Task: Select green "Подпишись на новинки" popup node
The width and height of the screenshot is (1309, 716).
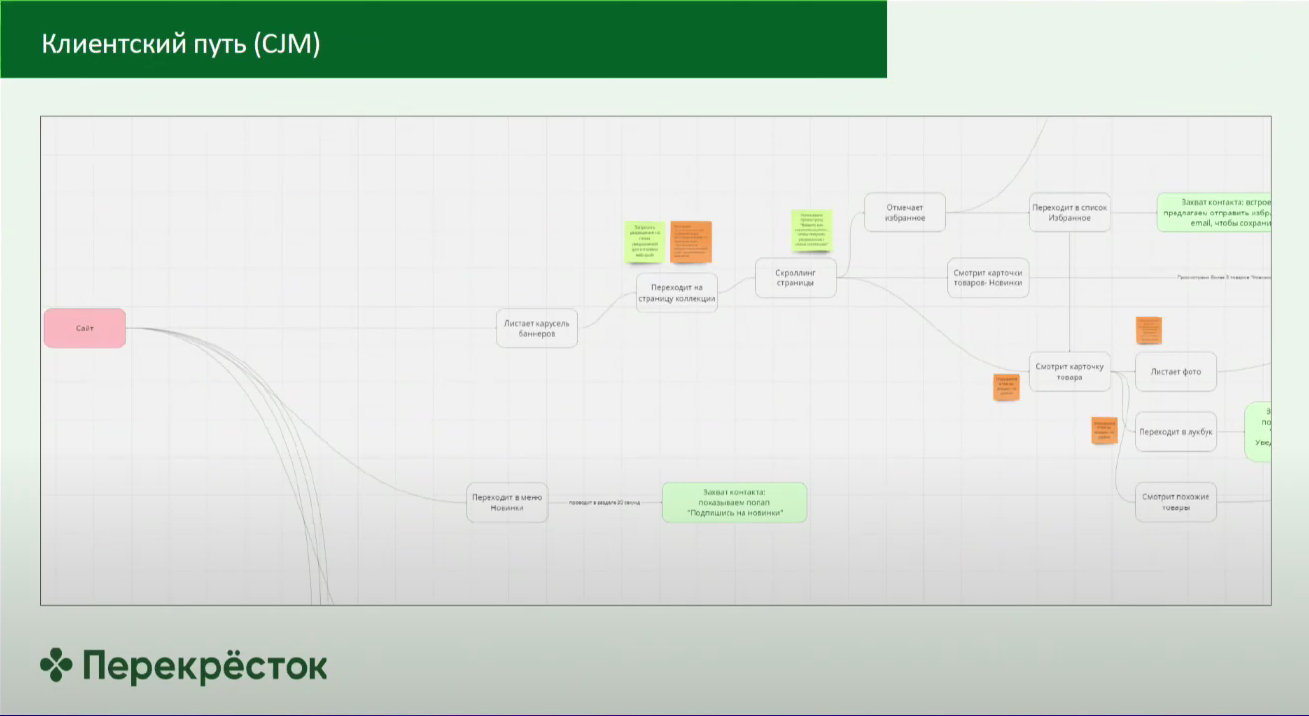Action: pyautogui.click(x=734, y=502)
